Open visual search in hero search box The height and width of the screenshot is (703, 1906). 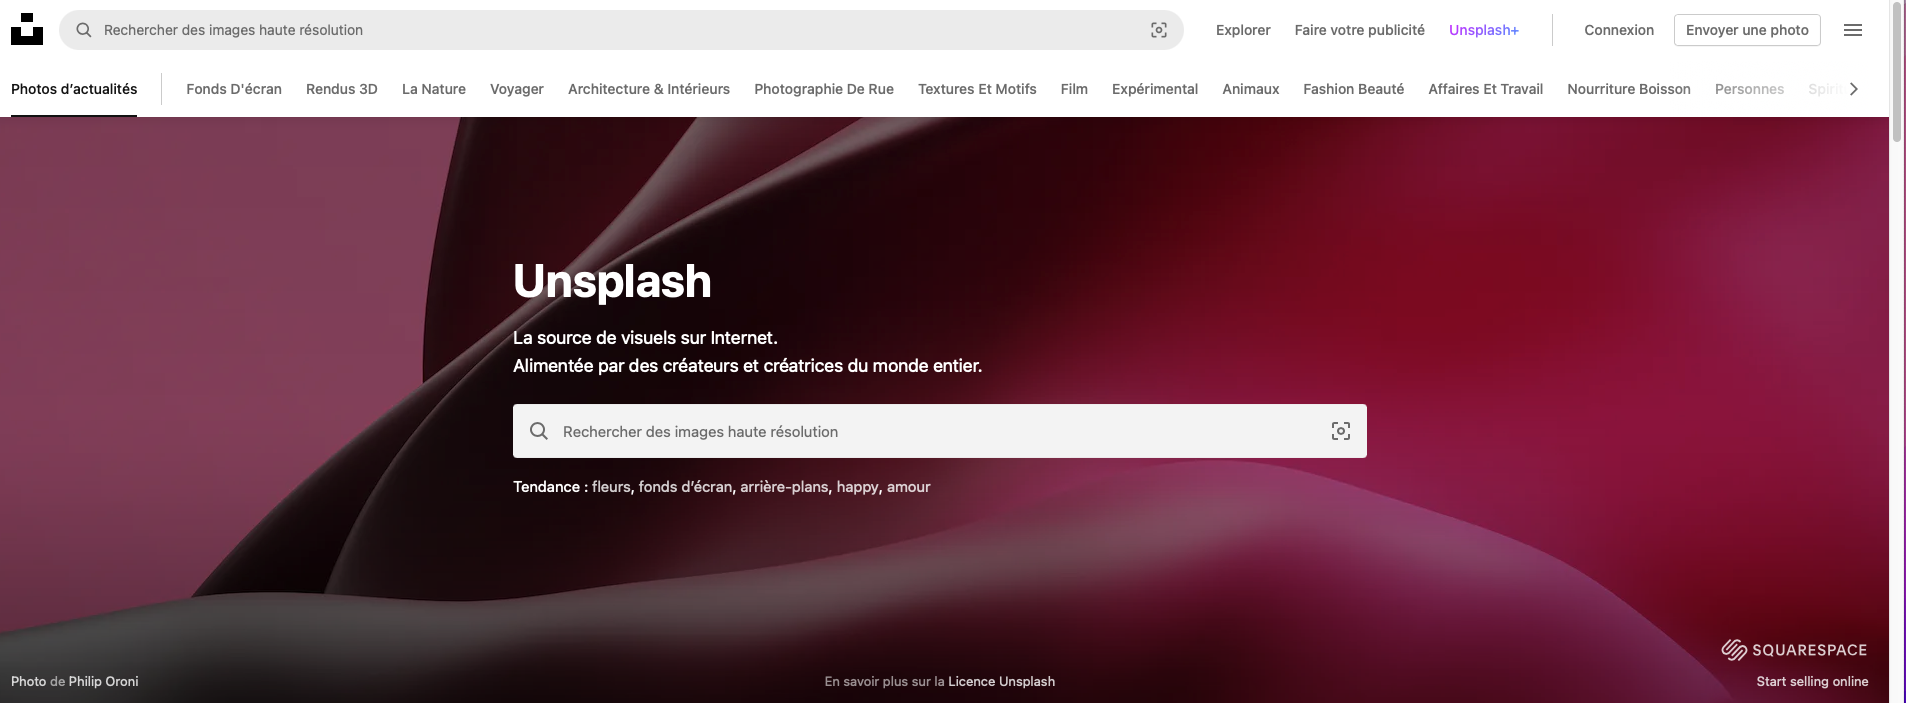pyautogui.click(x=1341, y=431)
